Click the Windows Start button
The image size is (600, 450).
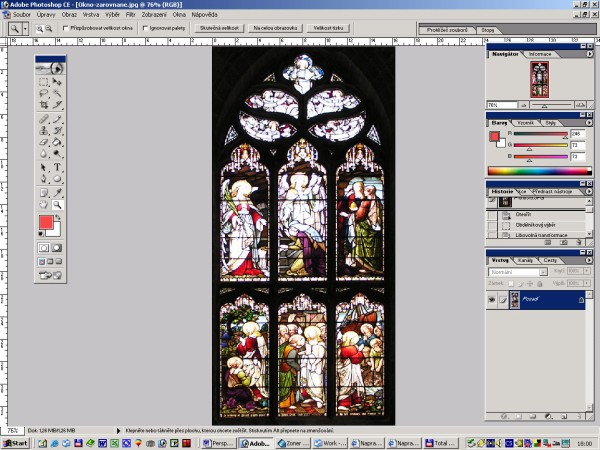15,442
